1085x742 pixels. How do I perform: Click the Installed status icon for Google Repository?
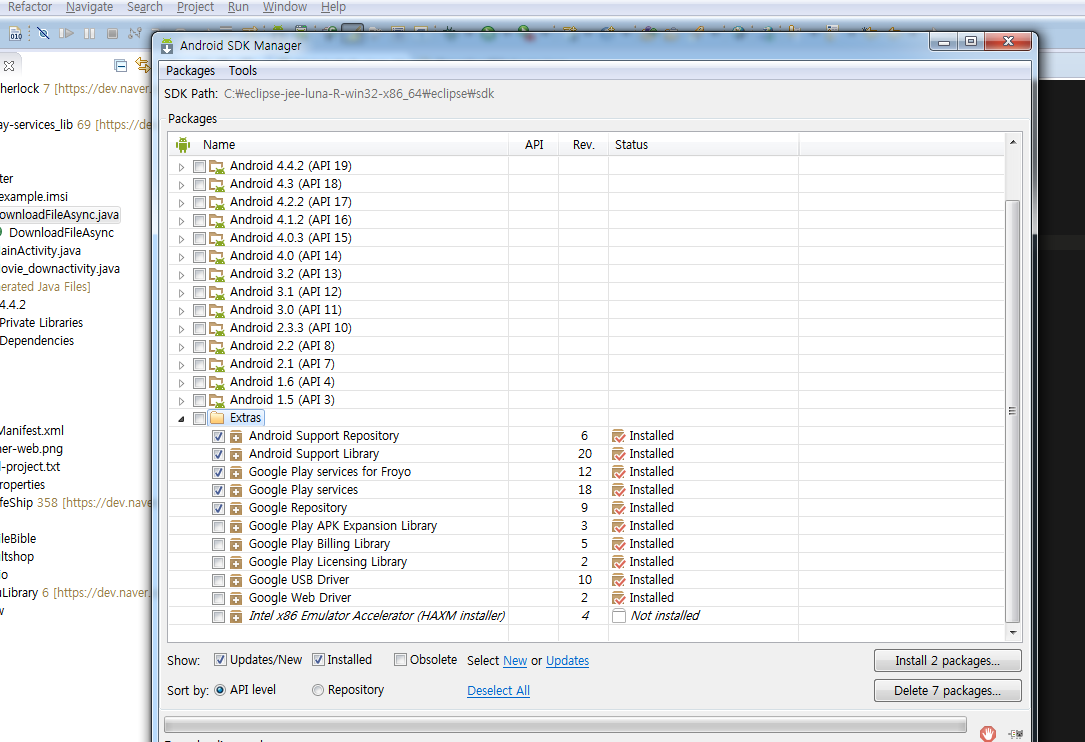pos(619,508)
